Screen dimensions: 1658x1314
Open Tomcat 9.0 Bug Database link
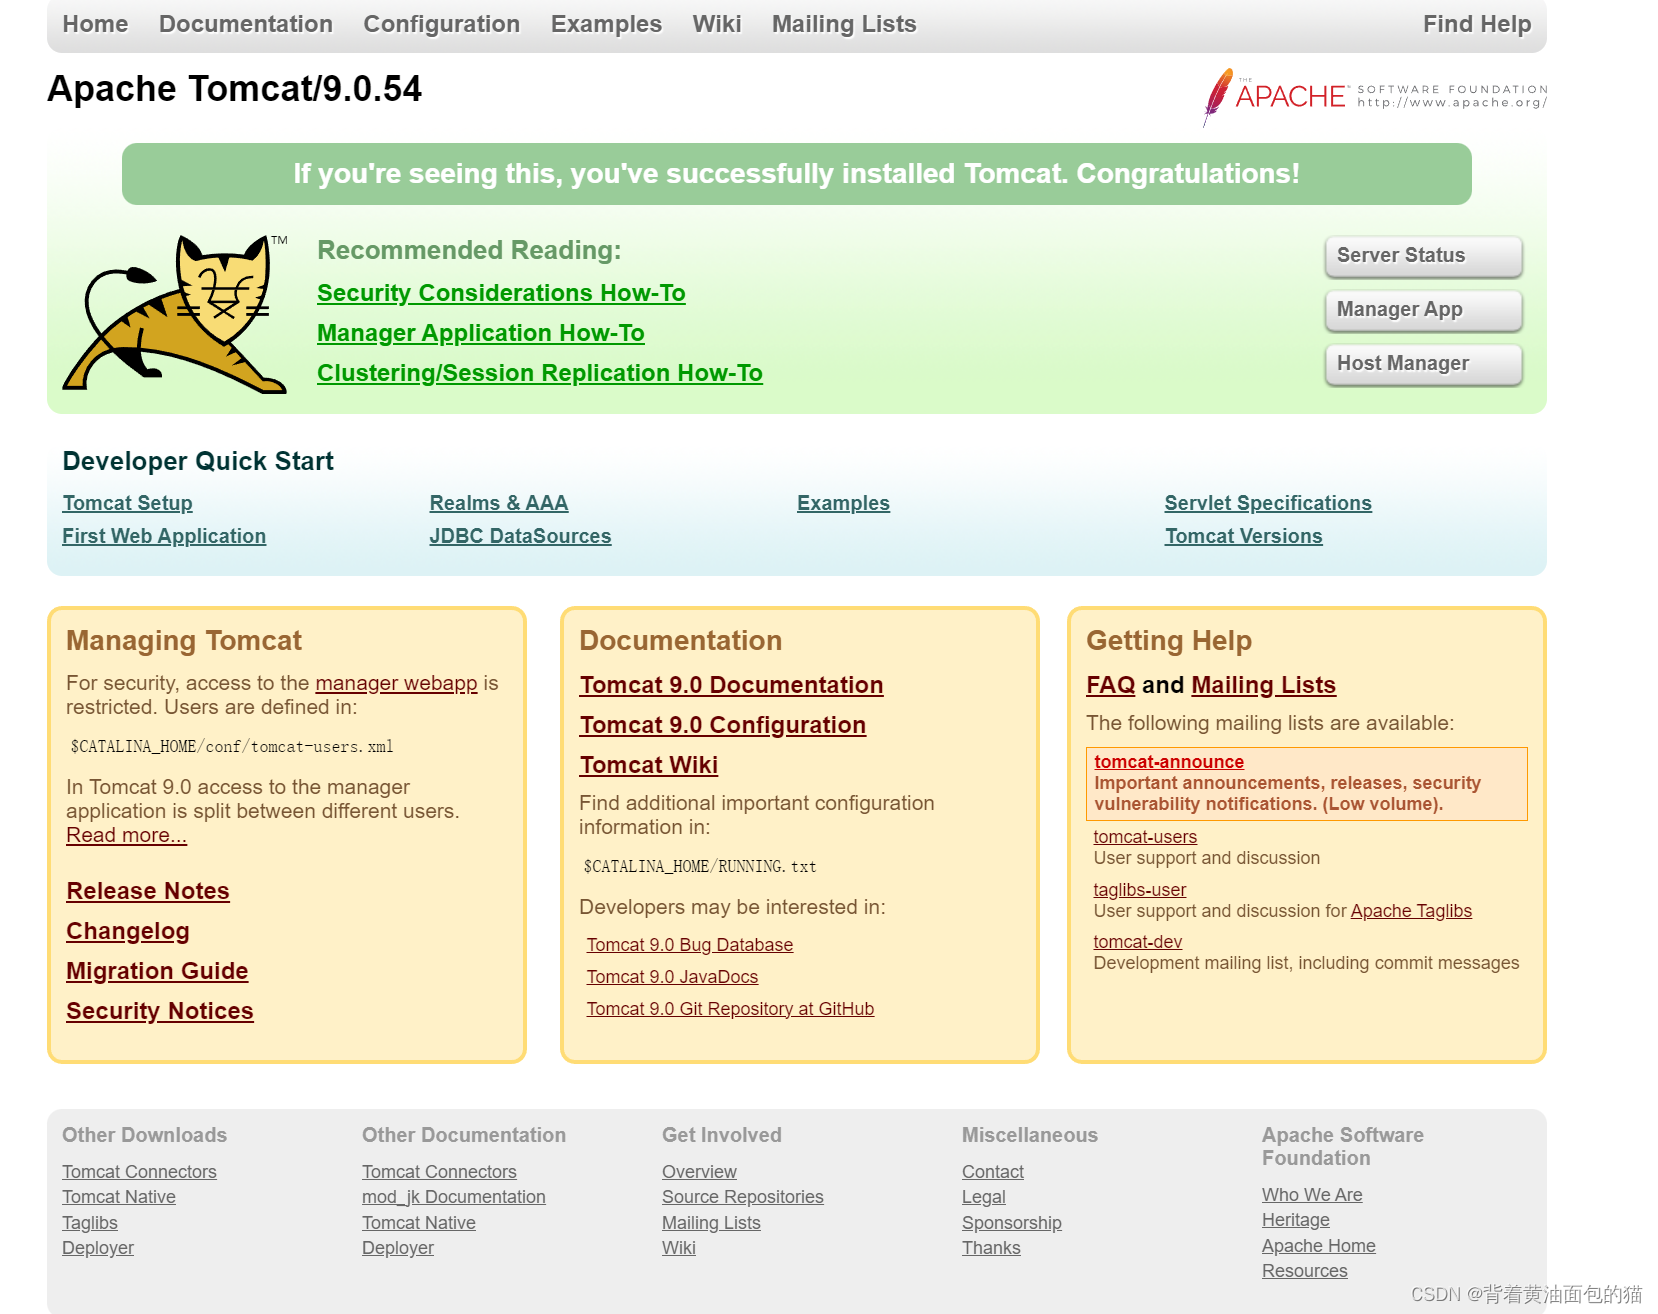690,945
